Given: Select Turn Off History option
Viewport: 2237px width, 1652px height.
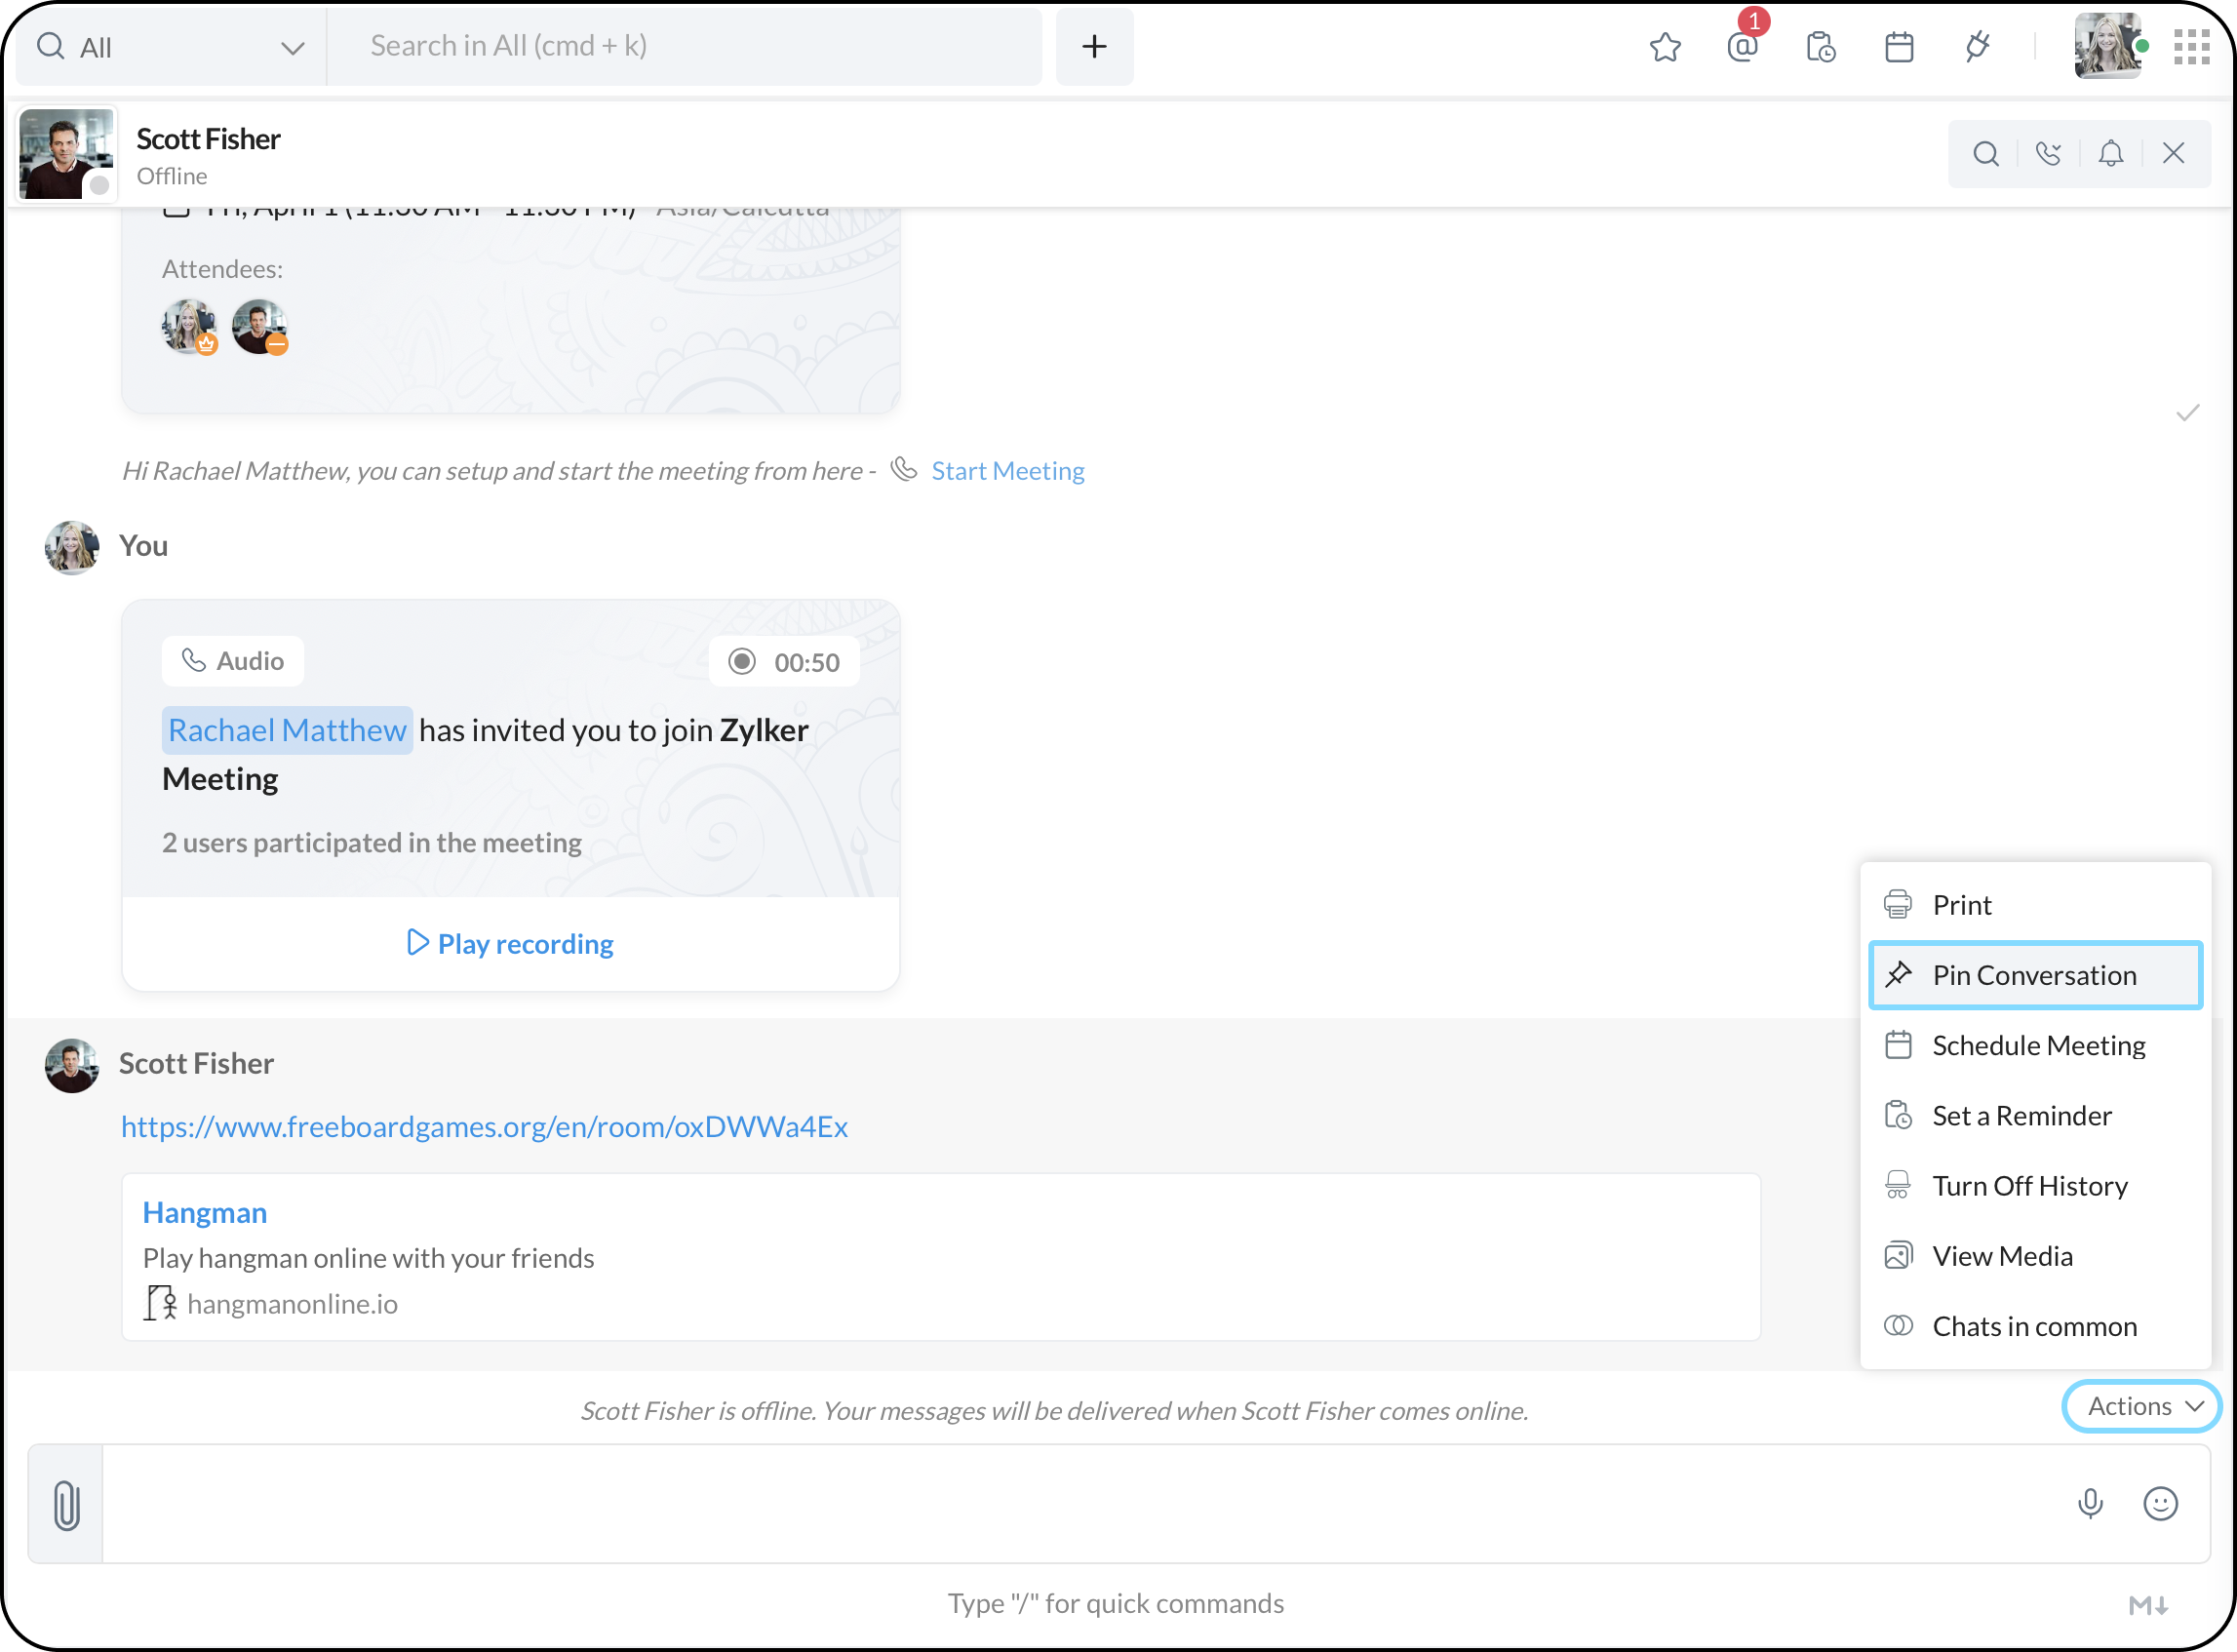Looking at the screenshot, I should [2029, 1186].
